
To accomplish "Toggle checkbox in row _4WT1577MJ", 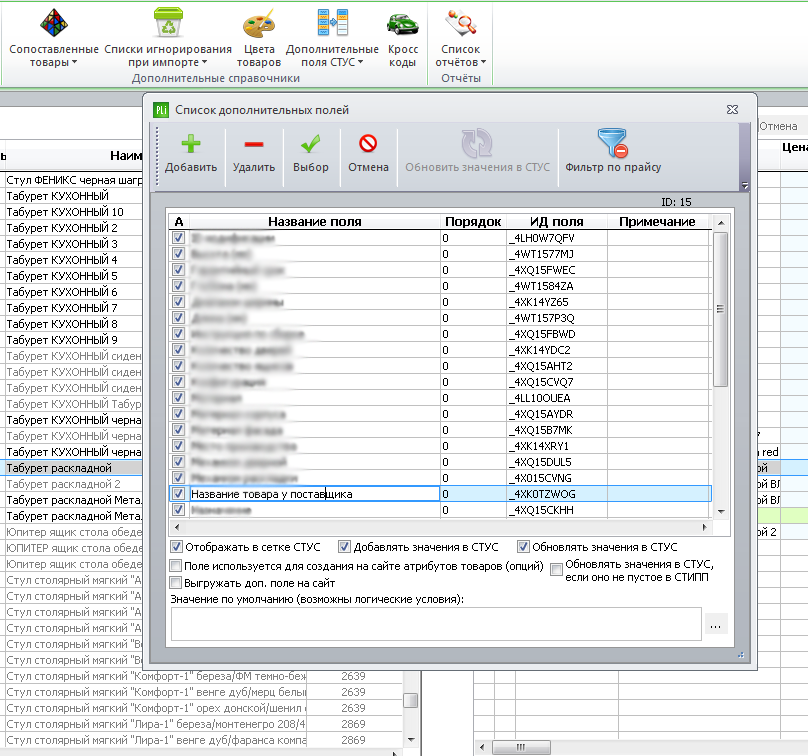I will 178,254.
